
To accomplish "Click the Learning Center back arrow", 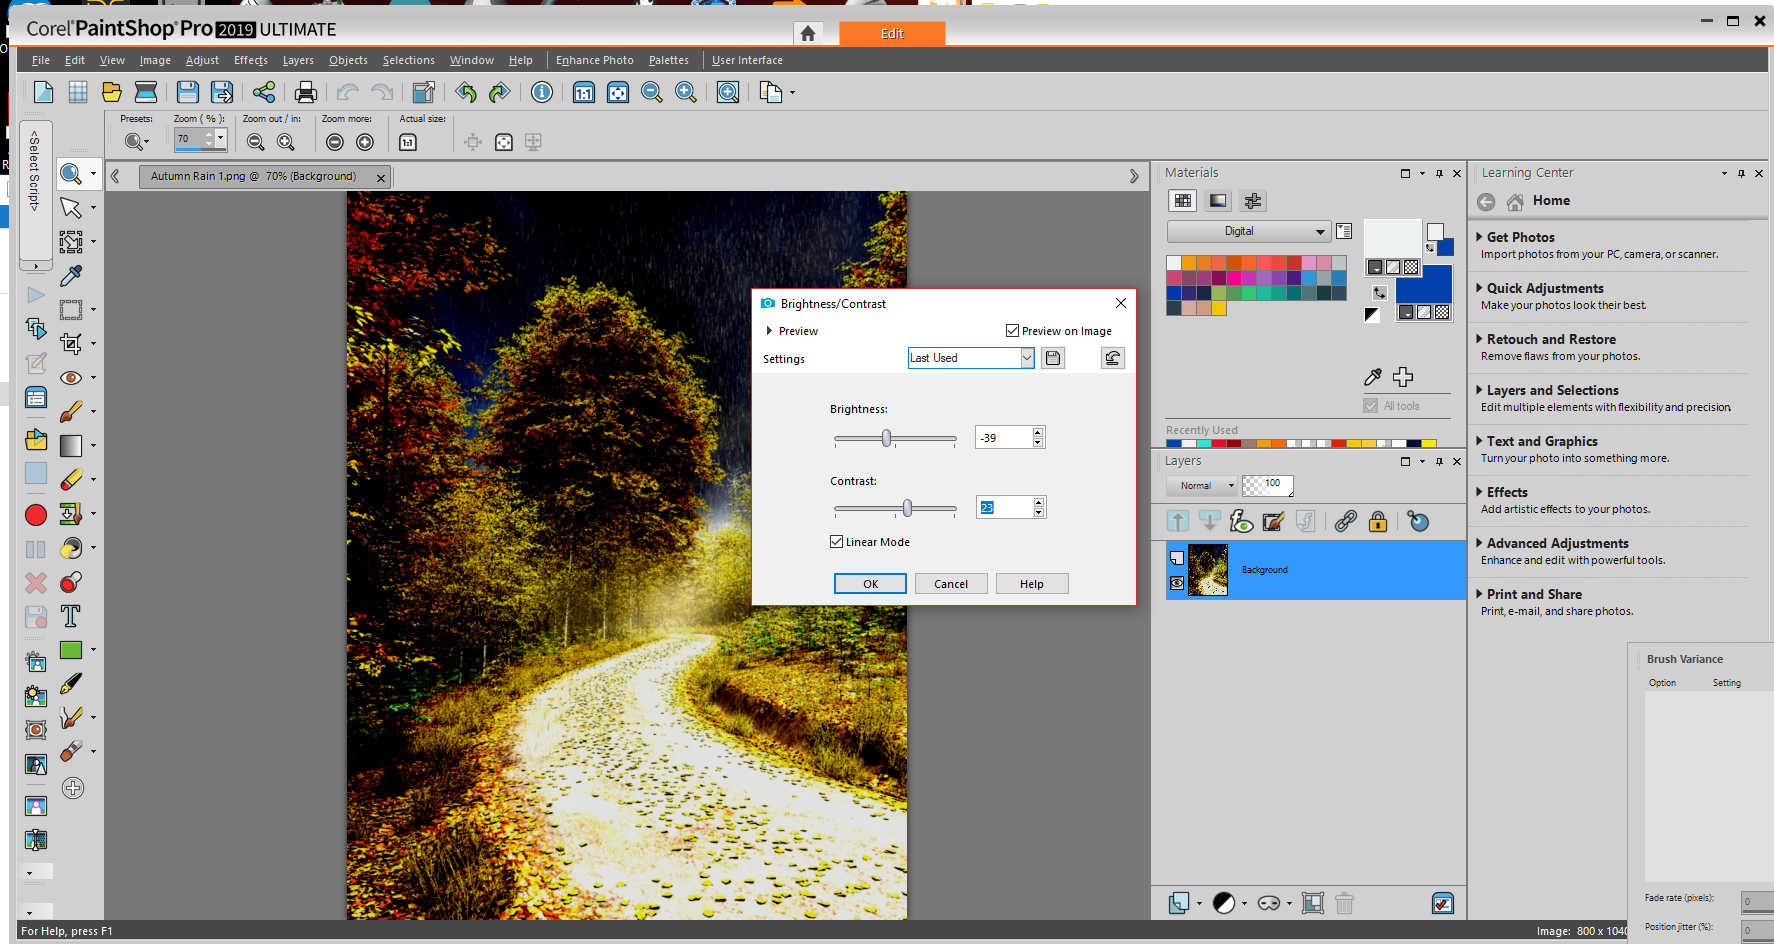I will [1487, 202].
